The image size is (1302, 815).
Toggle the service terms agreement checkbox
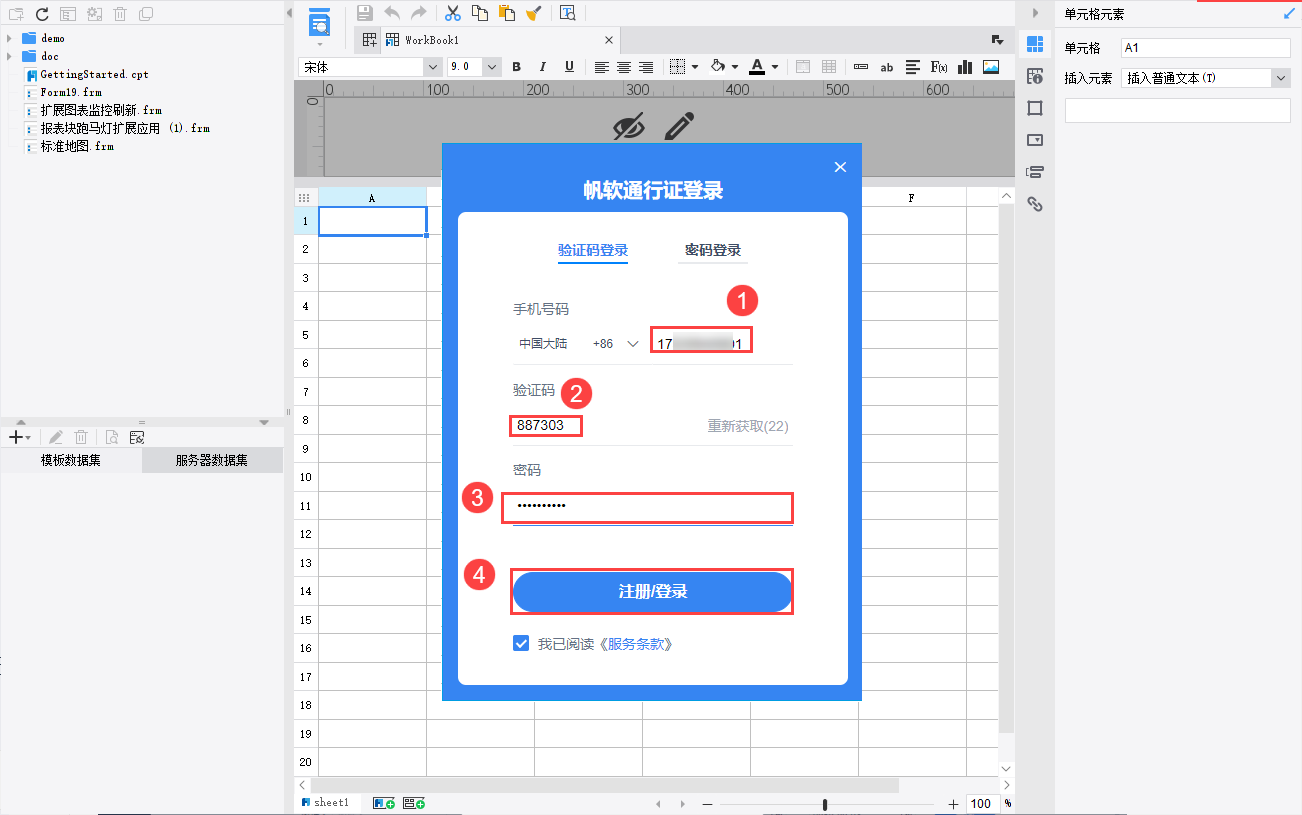521,644
